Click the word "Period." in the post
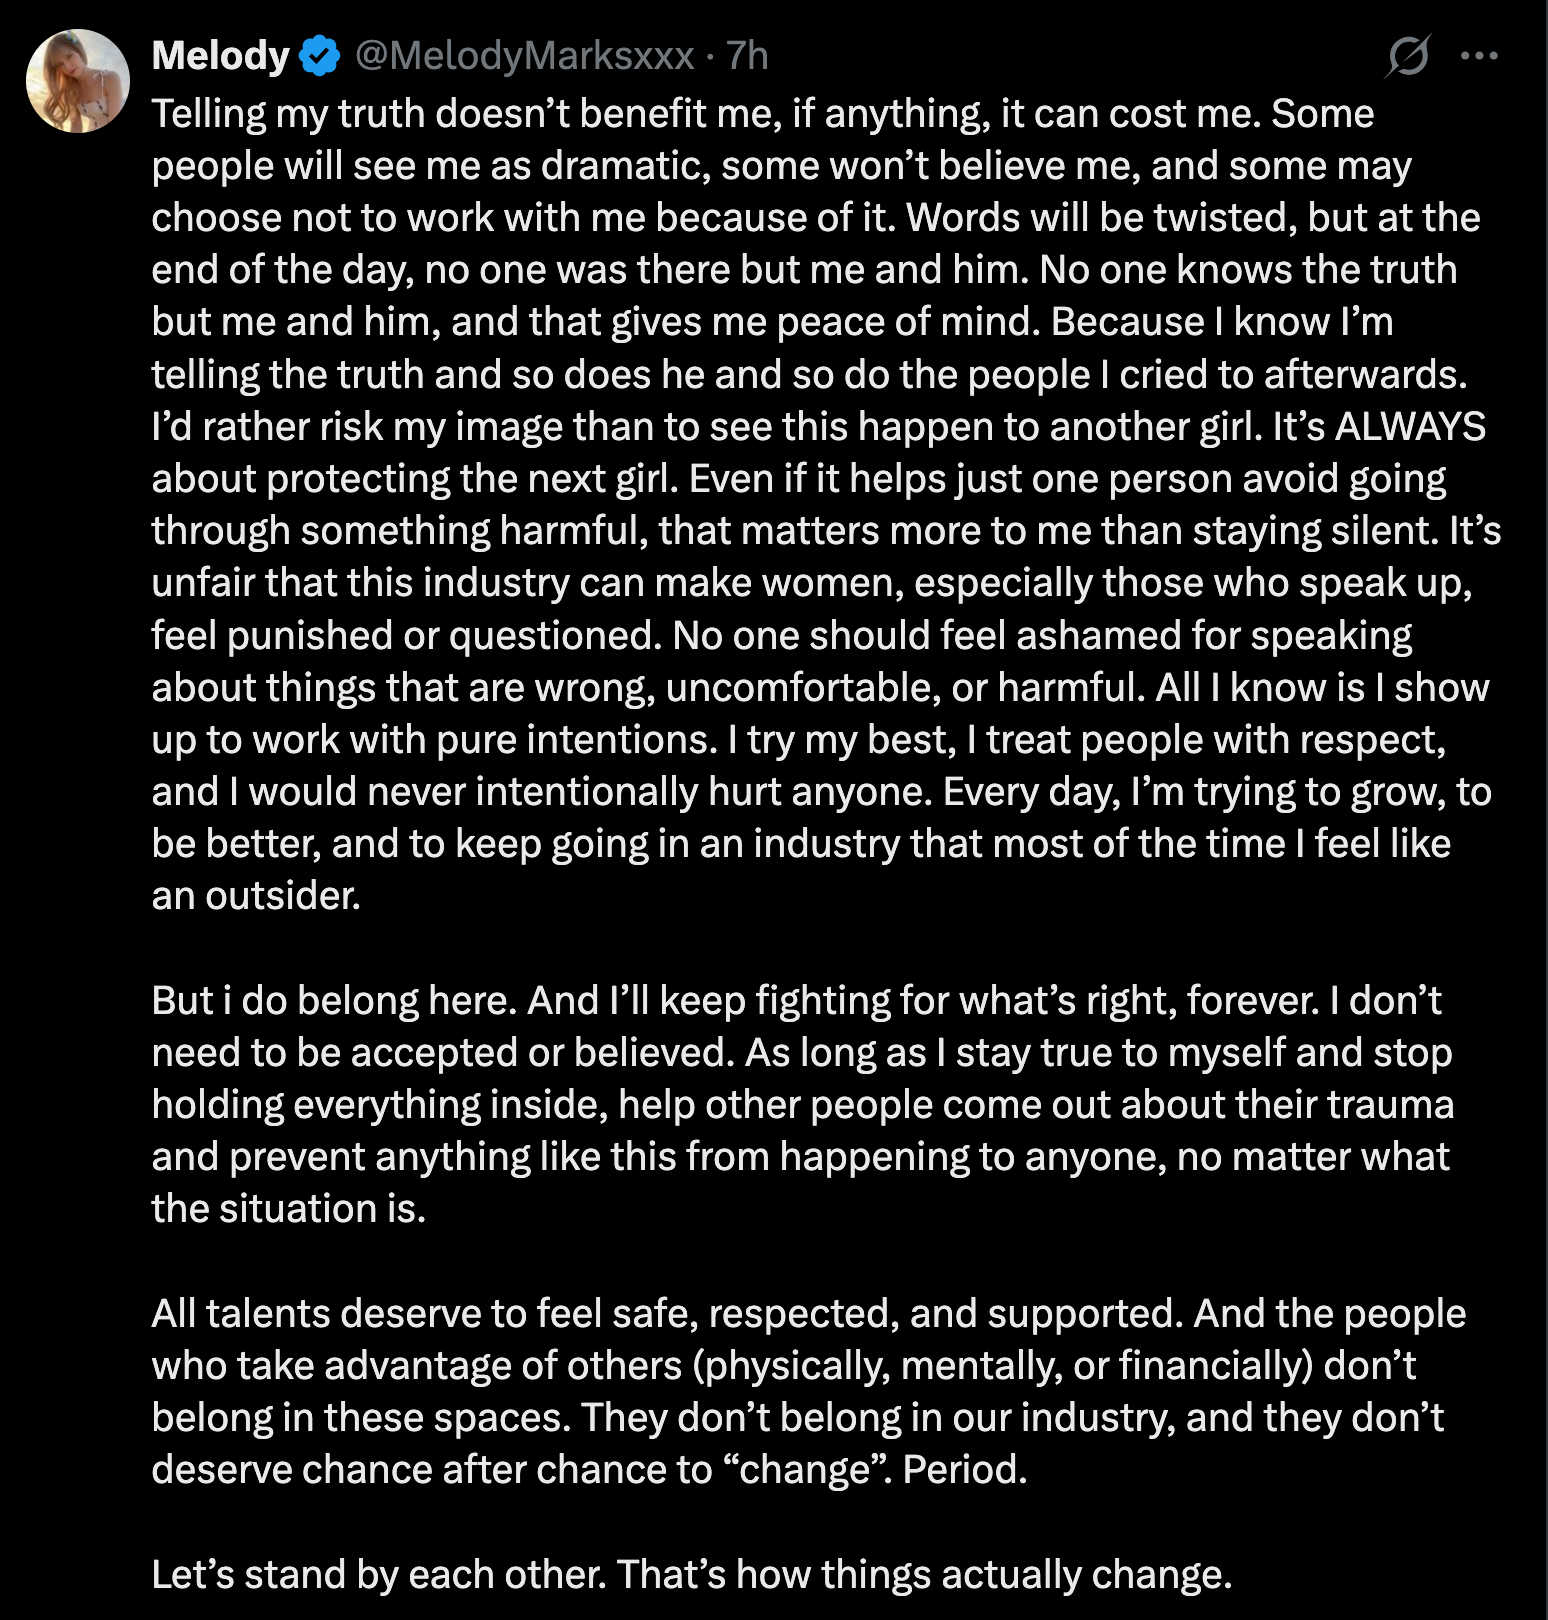 pos(965,1470)
